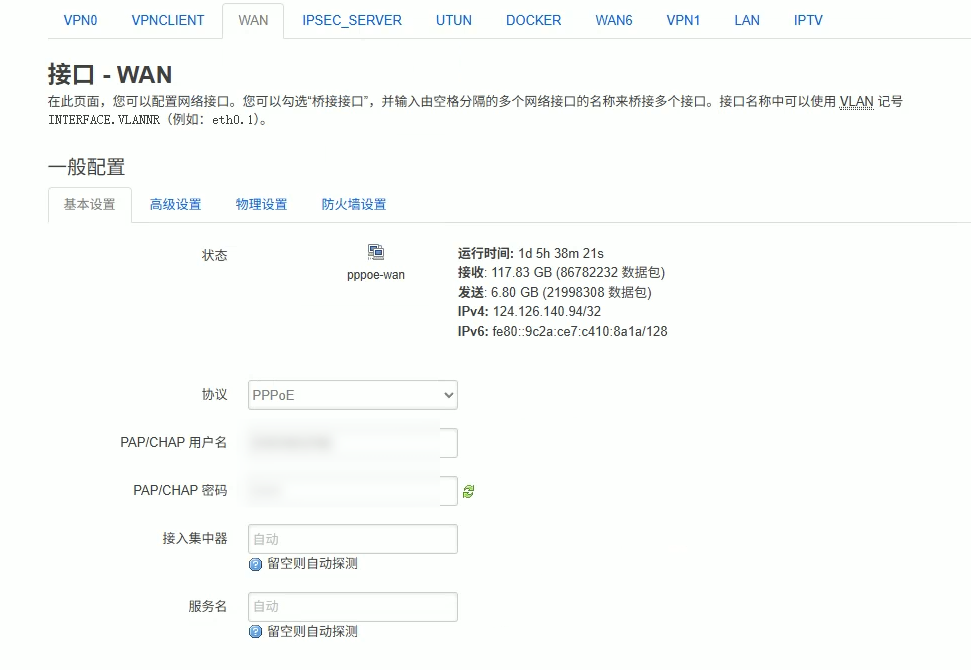Open the 协议 protocol dropdown showing PPPoE

pyautogui.click(x=352, y=395)
